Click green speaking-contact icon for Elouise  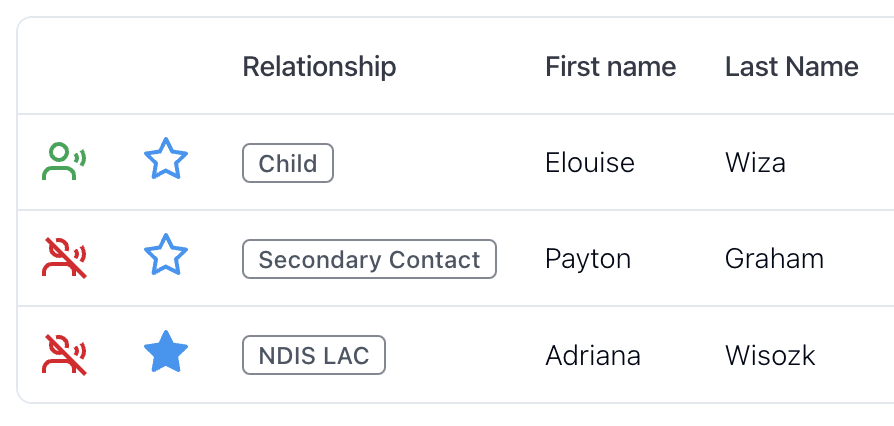[x=64, y=162]
